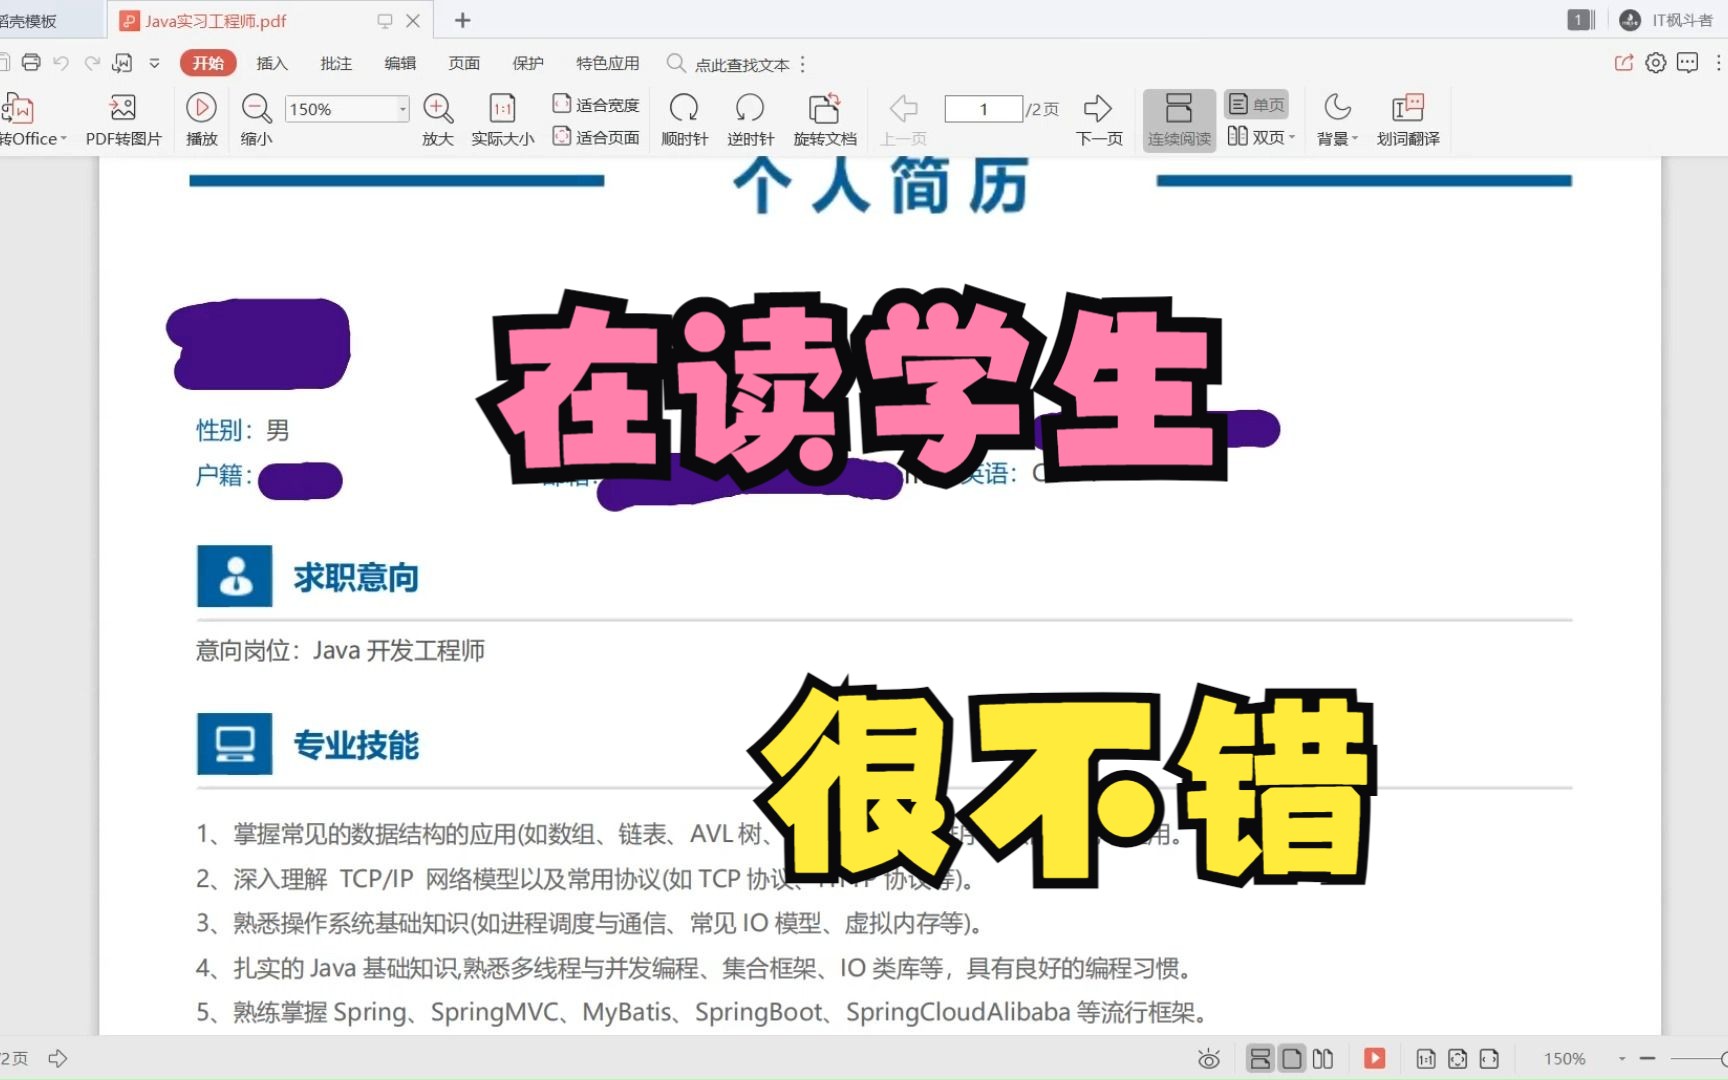The width and height of the screenshot is (1728, 1080).
Task: Open the far-right ribbon more-options menu
Action: point(1719,63)
